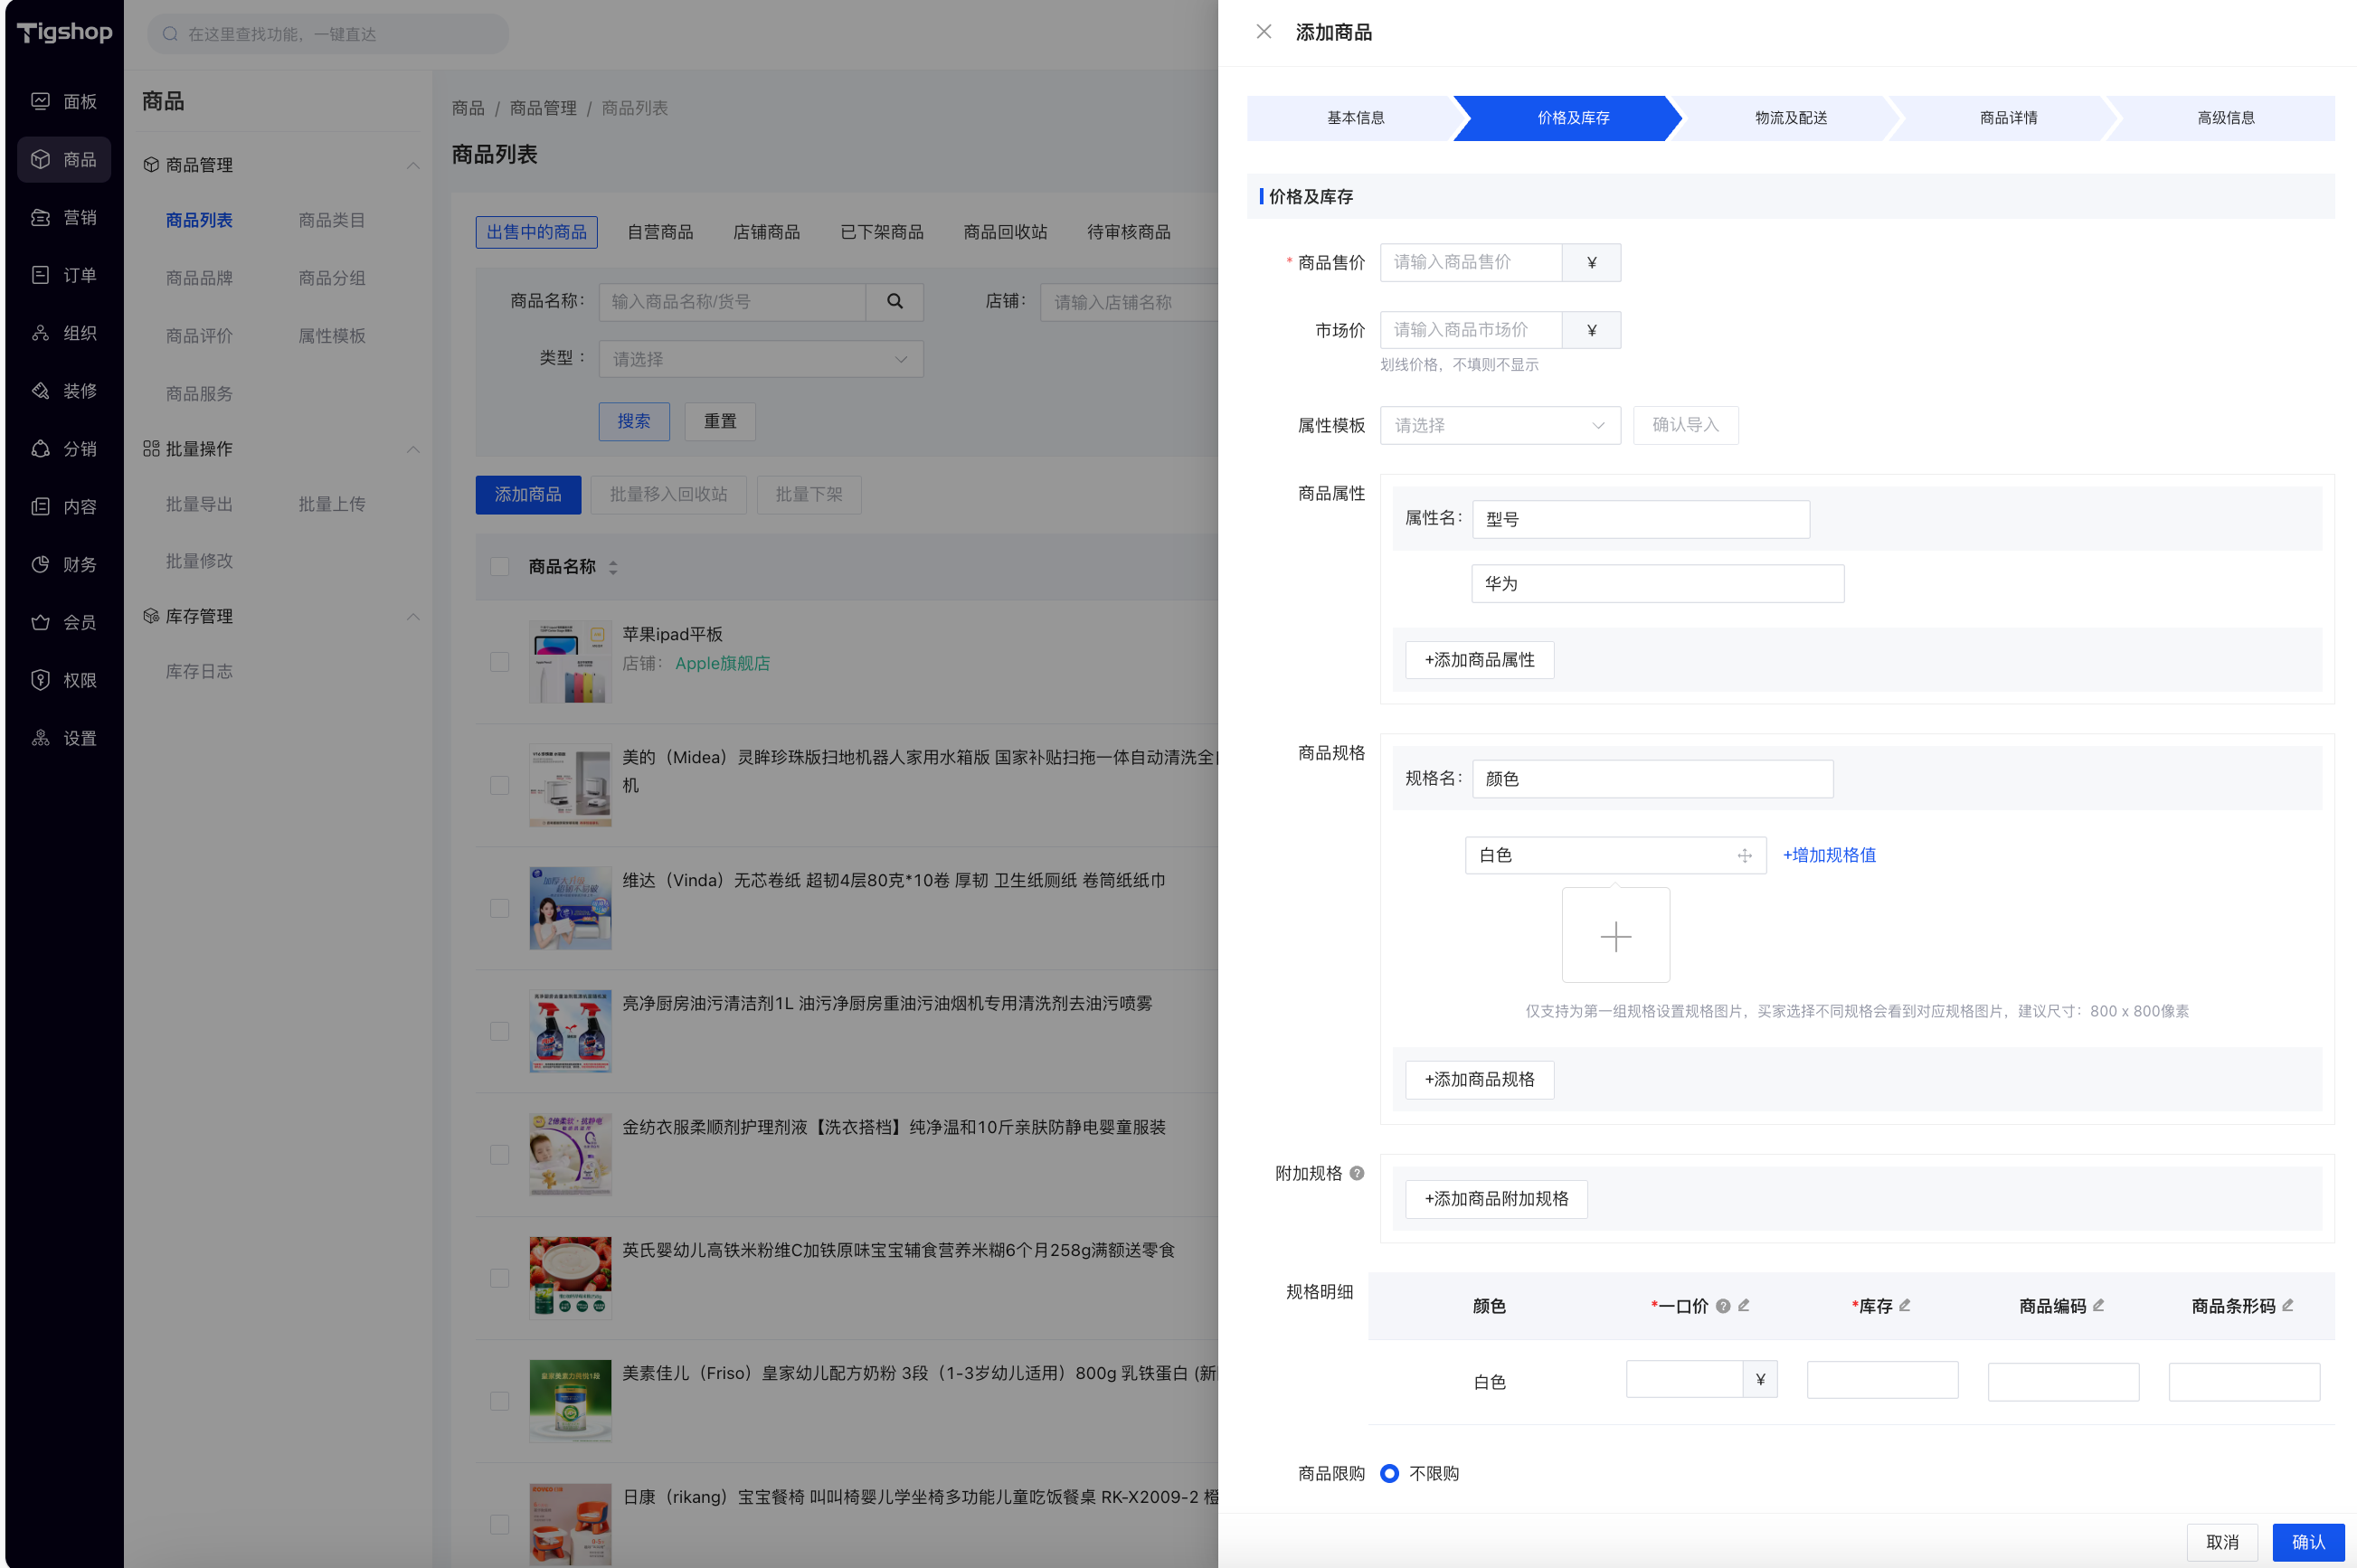
Task: Click the +增加规格值 link
Action: [x=1829, y=855]
